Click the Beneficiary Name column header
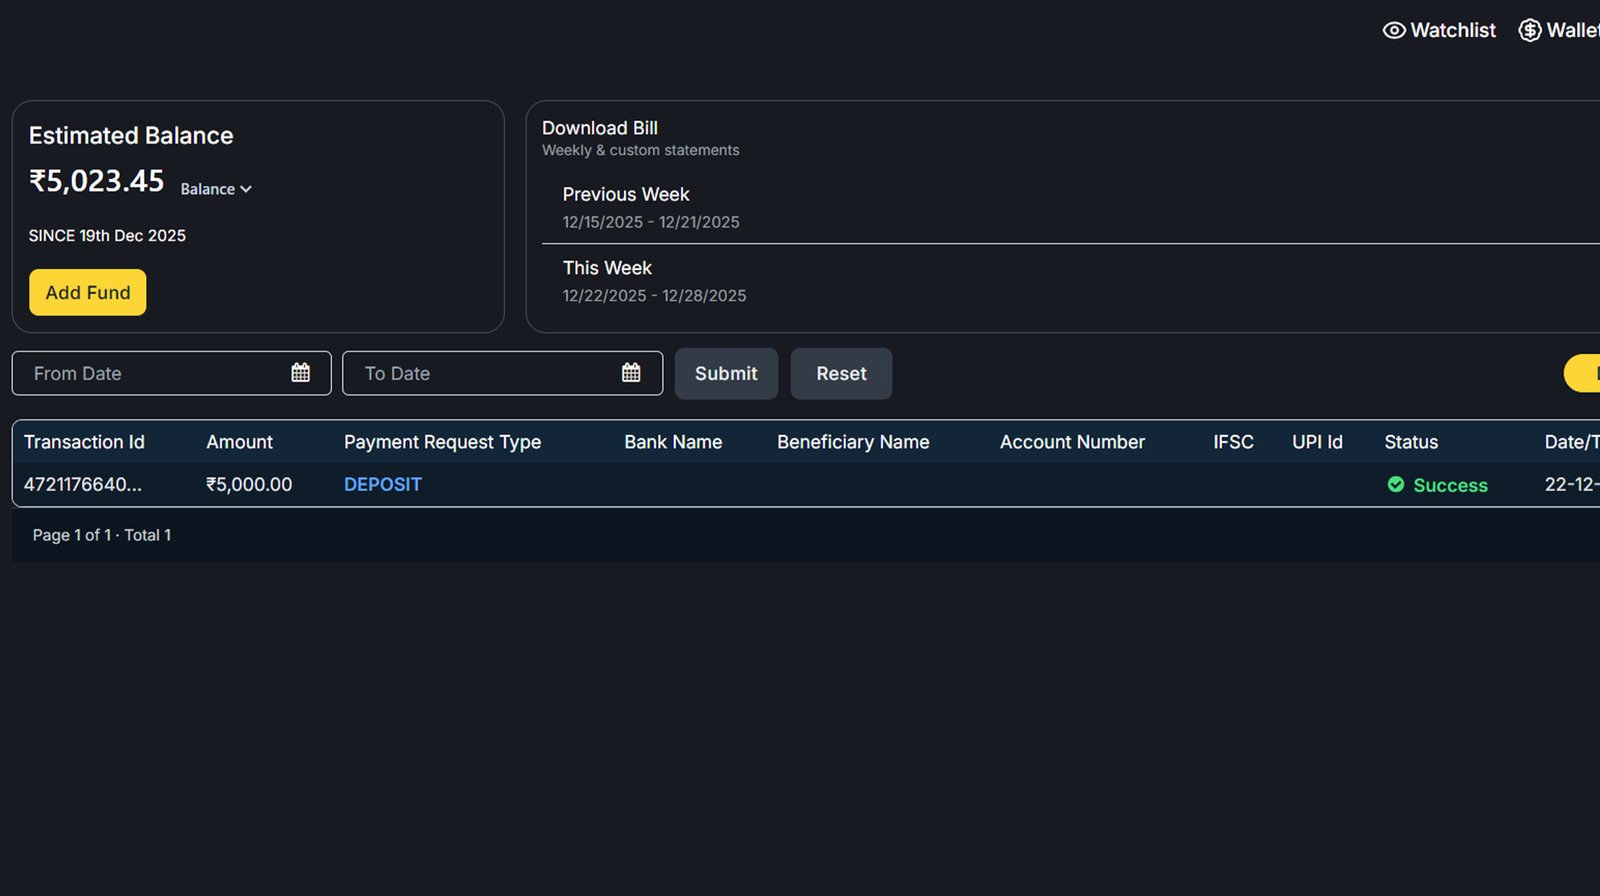 (853, 442)
